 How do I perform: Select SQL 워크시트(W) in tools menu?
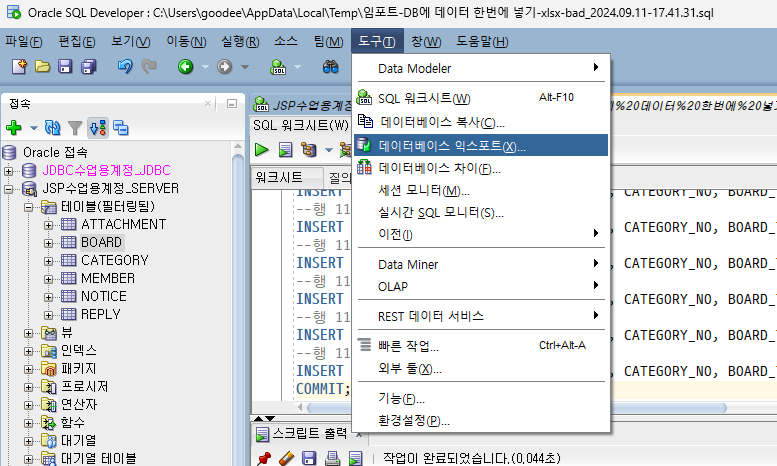481,98
